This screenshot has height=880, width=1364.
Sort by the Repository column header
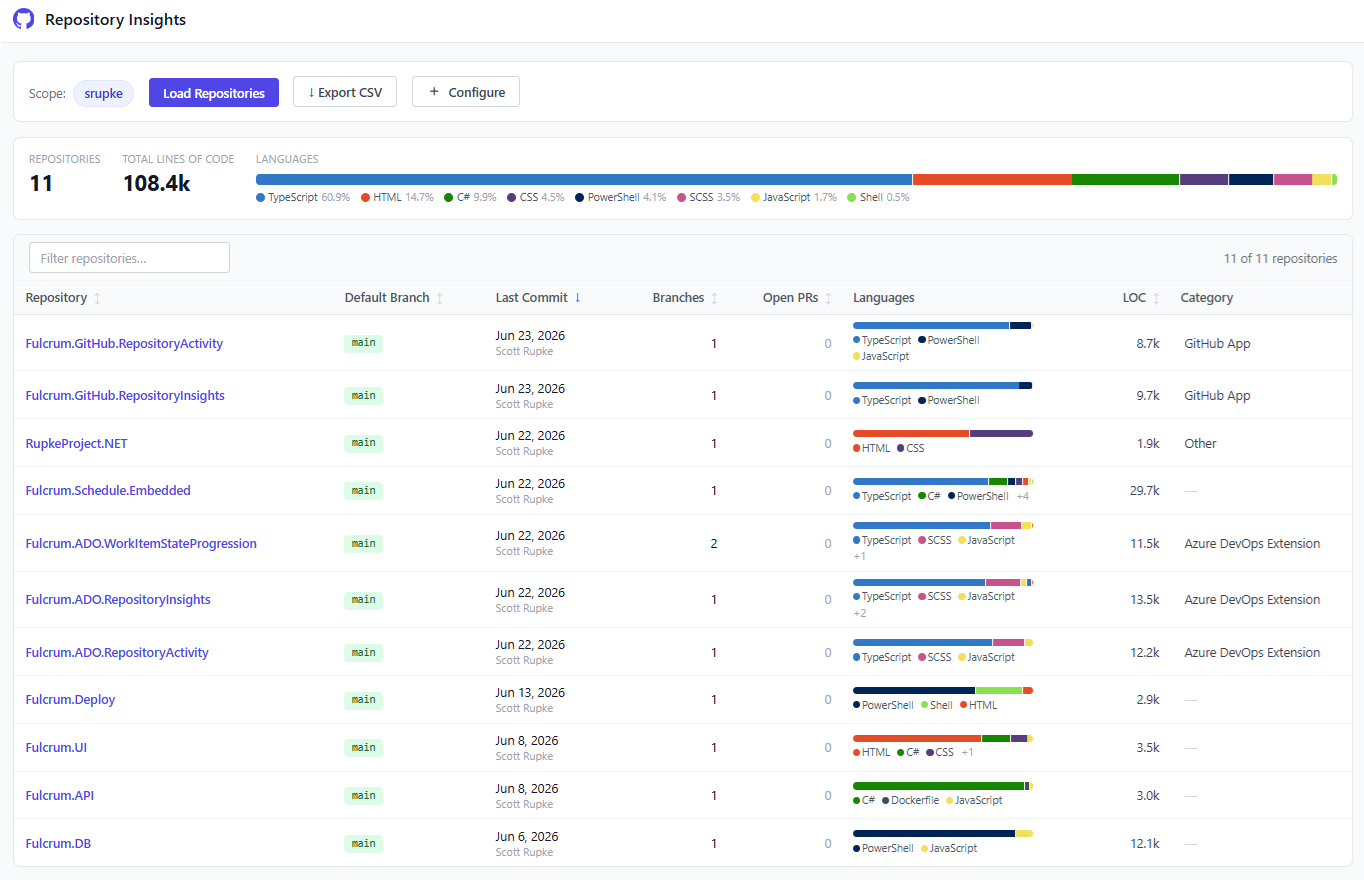click(x=63, y=298)
